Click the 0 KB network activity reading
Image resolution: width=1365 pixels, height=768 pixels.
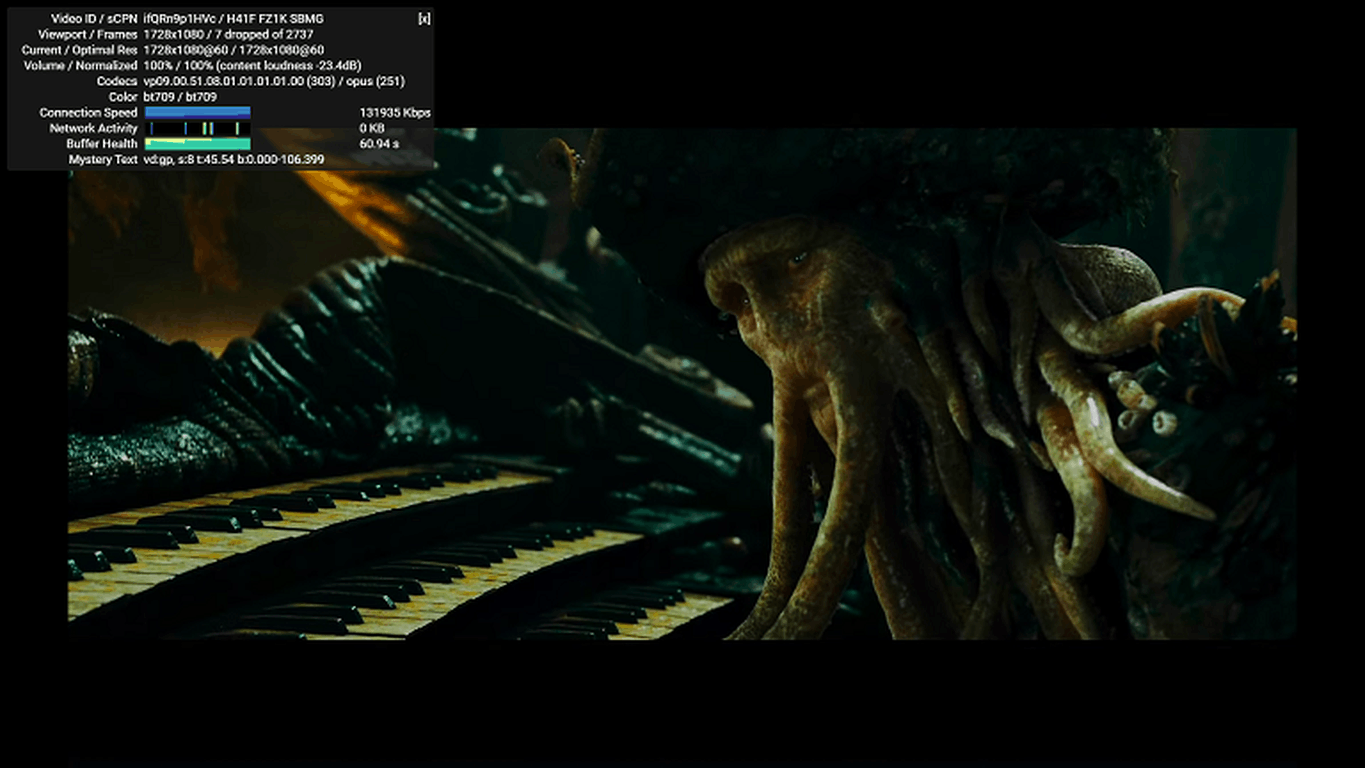coord(372,129)
